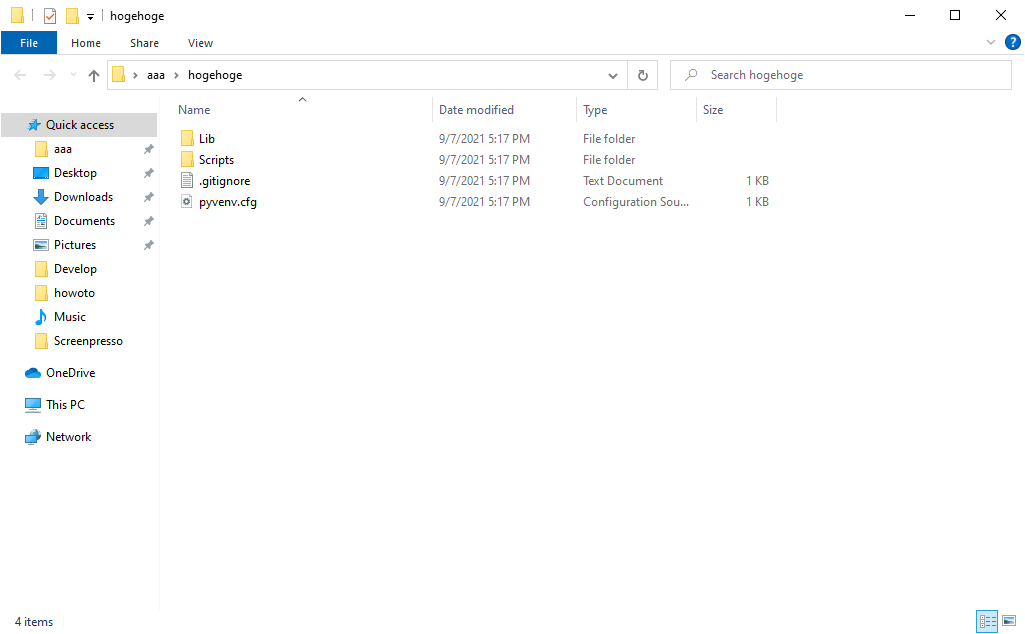Image resolution: width=1025 pixels, height=634 pixels.
Task: Click the Properties quick access toolbar icon
Action: pos(50,16)
